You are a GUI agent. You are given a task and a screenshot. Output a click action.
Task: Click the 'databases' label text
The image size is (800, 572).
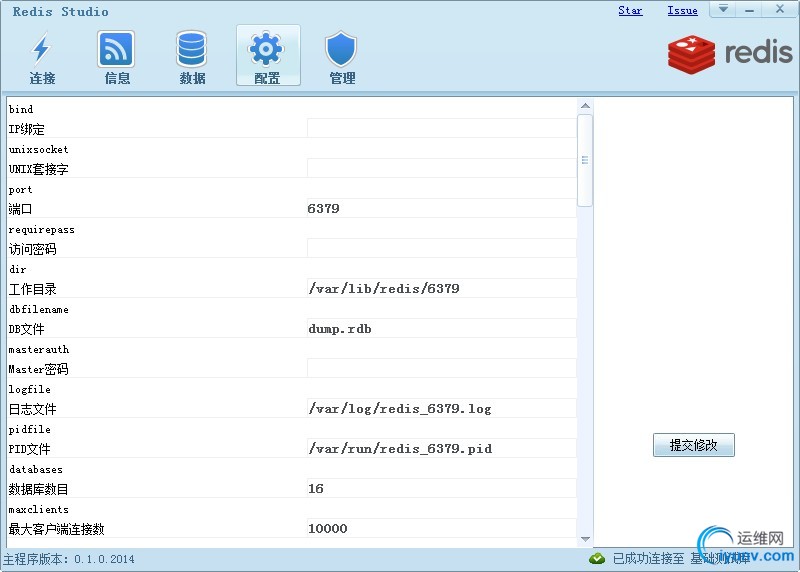[36, 469]
